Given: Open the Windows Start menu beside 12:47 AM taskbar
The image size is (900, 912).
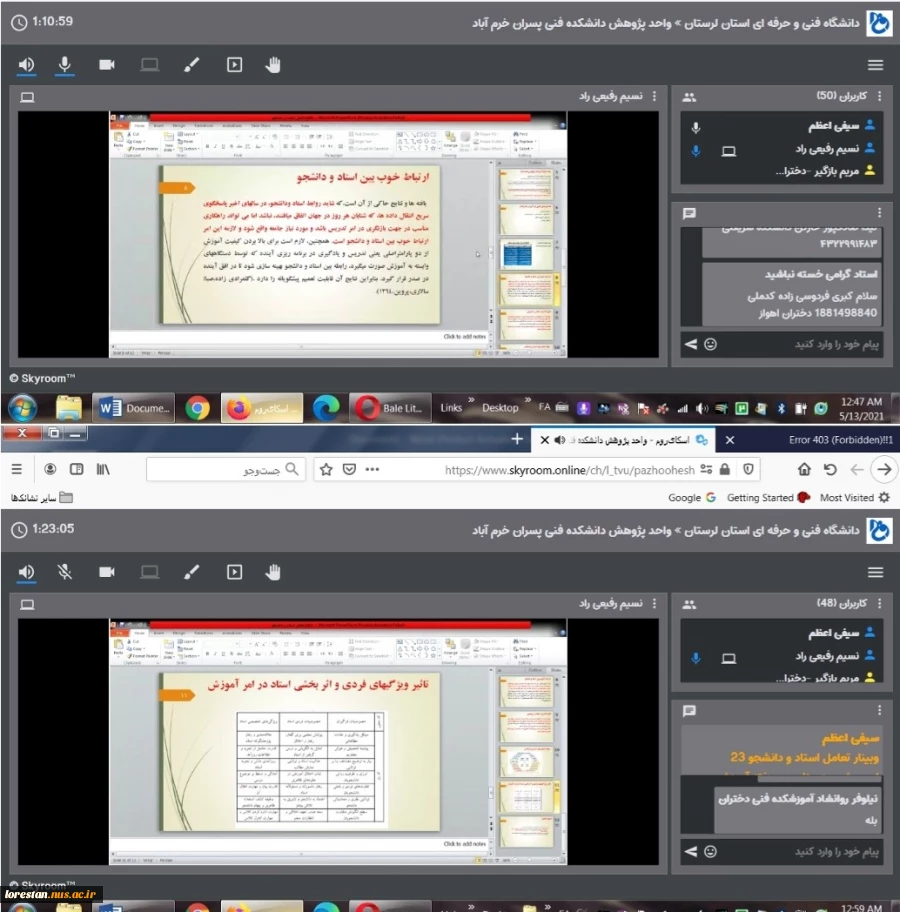Looking at the screenshot, I should pyautogui.click(x=23, y=408).
